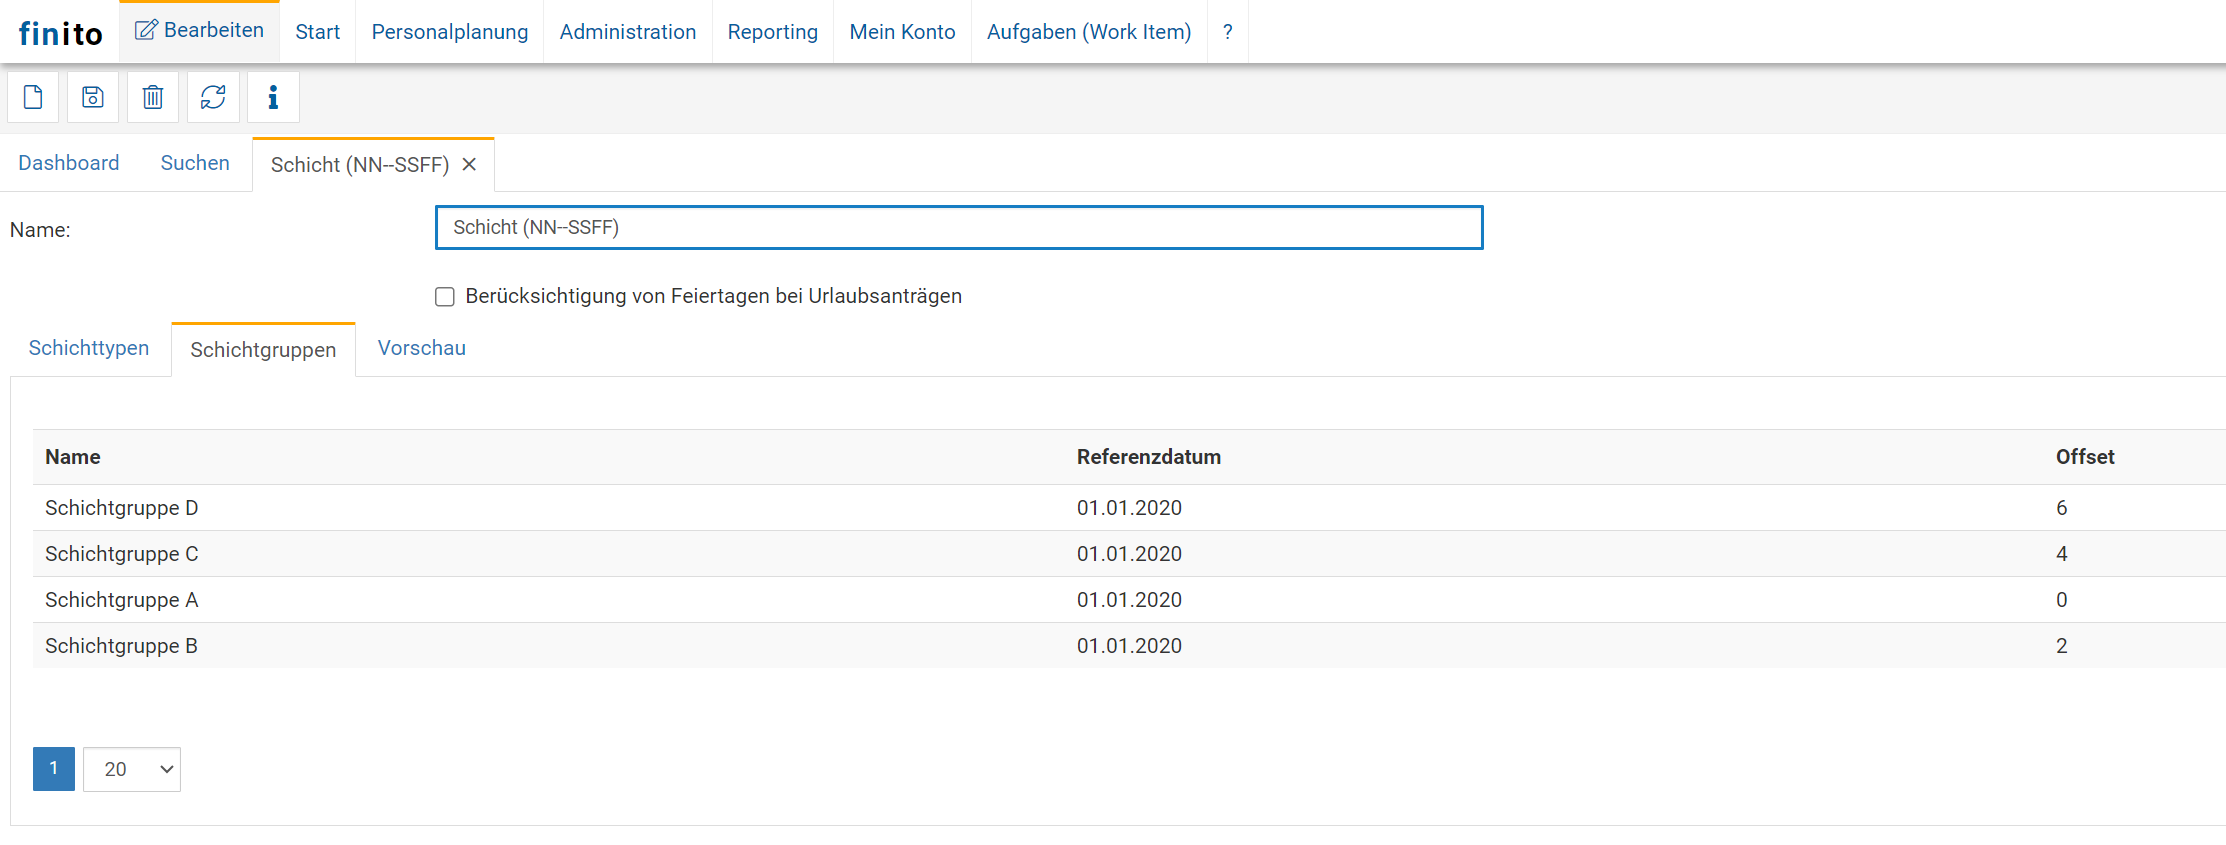This screenshot has width=2226, height=845.
Task: Click the info icon in toolbar
Action: click(273, 97)
